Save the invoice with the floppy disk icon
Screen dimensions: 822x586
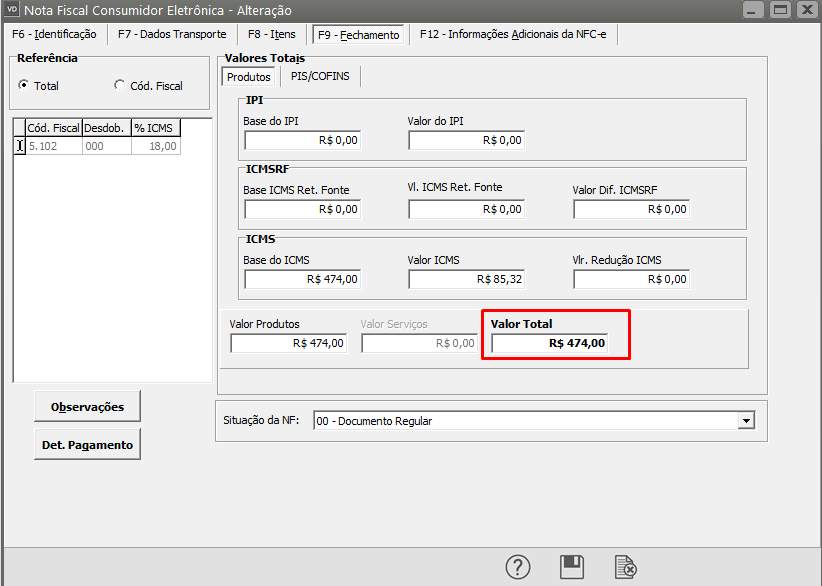pos(571,567)
